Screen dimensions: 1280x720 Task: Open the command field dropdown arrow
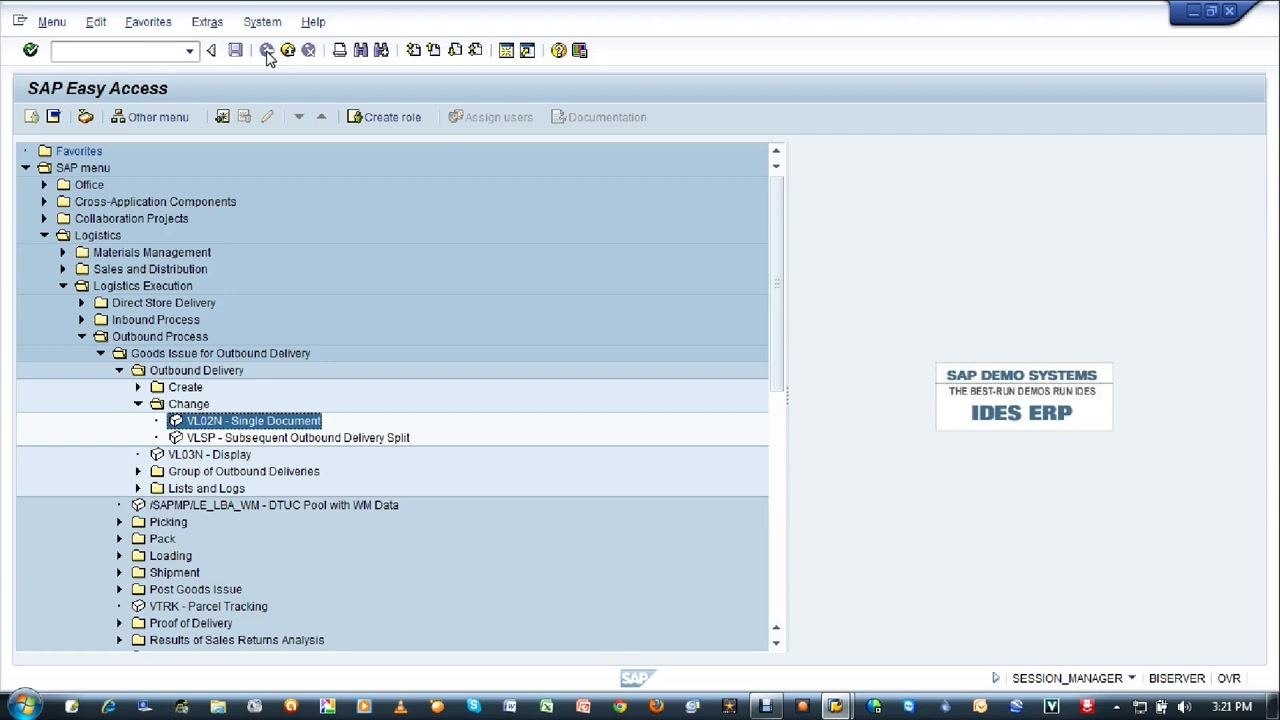pyautogui.click(x=189, y=51)
